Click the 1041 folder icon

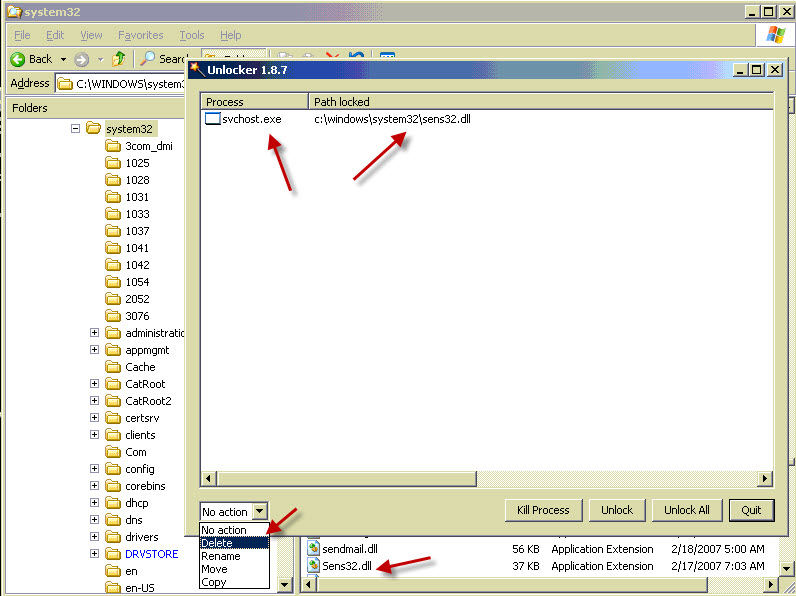tap(113, 248)
